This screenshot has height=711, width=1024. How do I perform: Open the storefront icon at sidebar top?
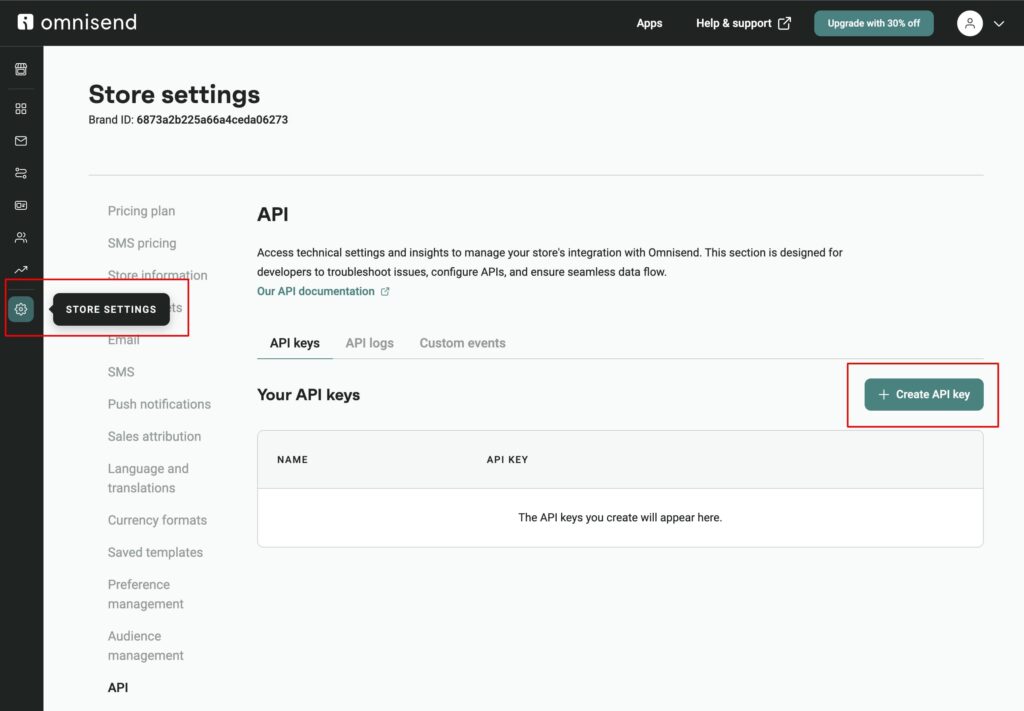click(21, 69)
